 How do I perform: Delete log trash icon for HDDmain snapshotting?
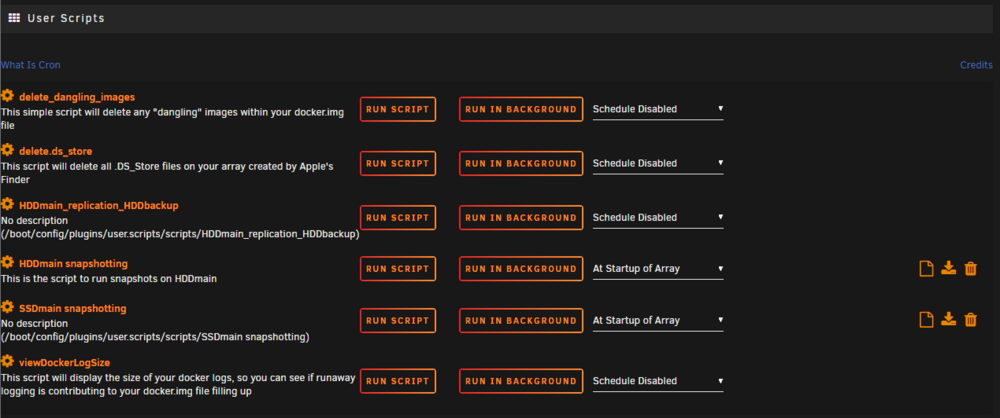coord(971,269)
